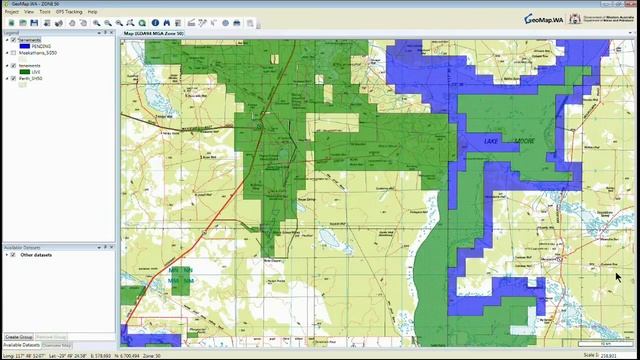Collapse the LIVE tenements legend node
Viewport: 640px width, 360px height.
pyautogui.click(x=7, y=65)
